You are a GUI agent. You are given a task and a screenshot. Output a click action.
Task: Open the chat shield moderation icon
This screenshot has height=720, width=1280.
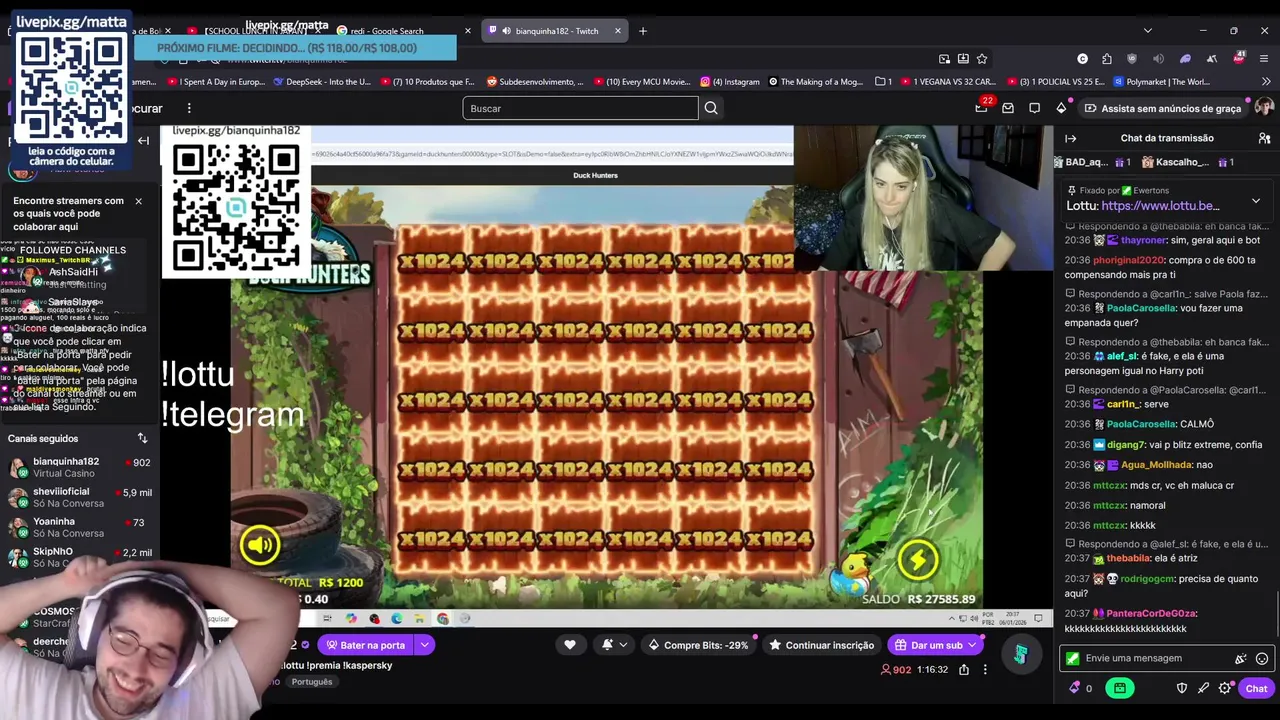pyautogui.click(x=1182, y=688)
